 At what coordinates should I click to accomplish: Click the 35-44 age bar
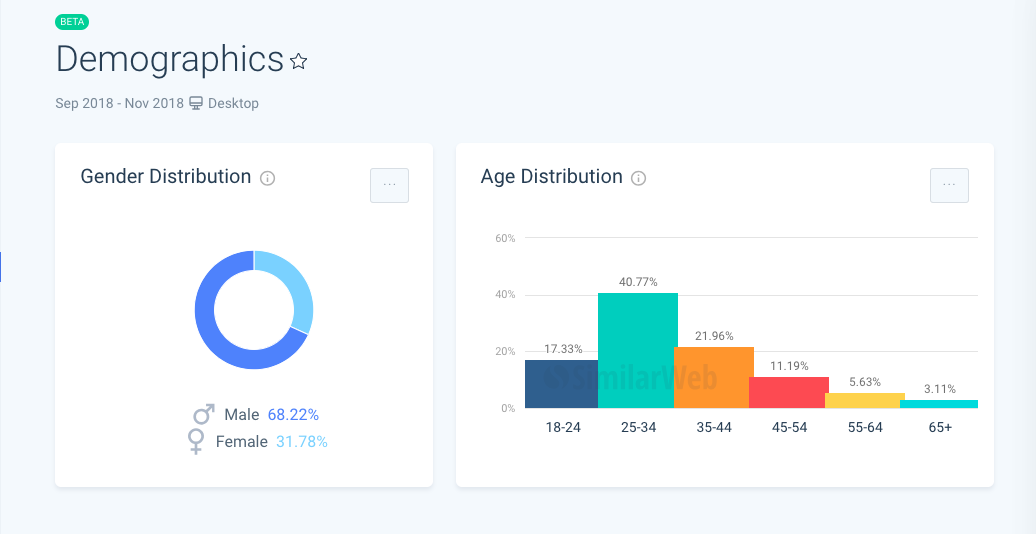click(714, 377)
